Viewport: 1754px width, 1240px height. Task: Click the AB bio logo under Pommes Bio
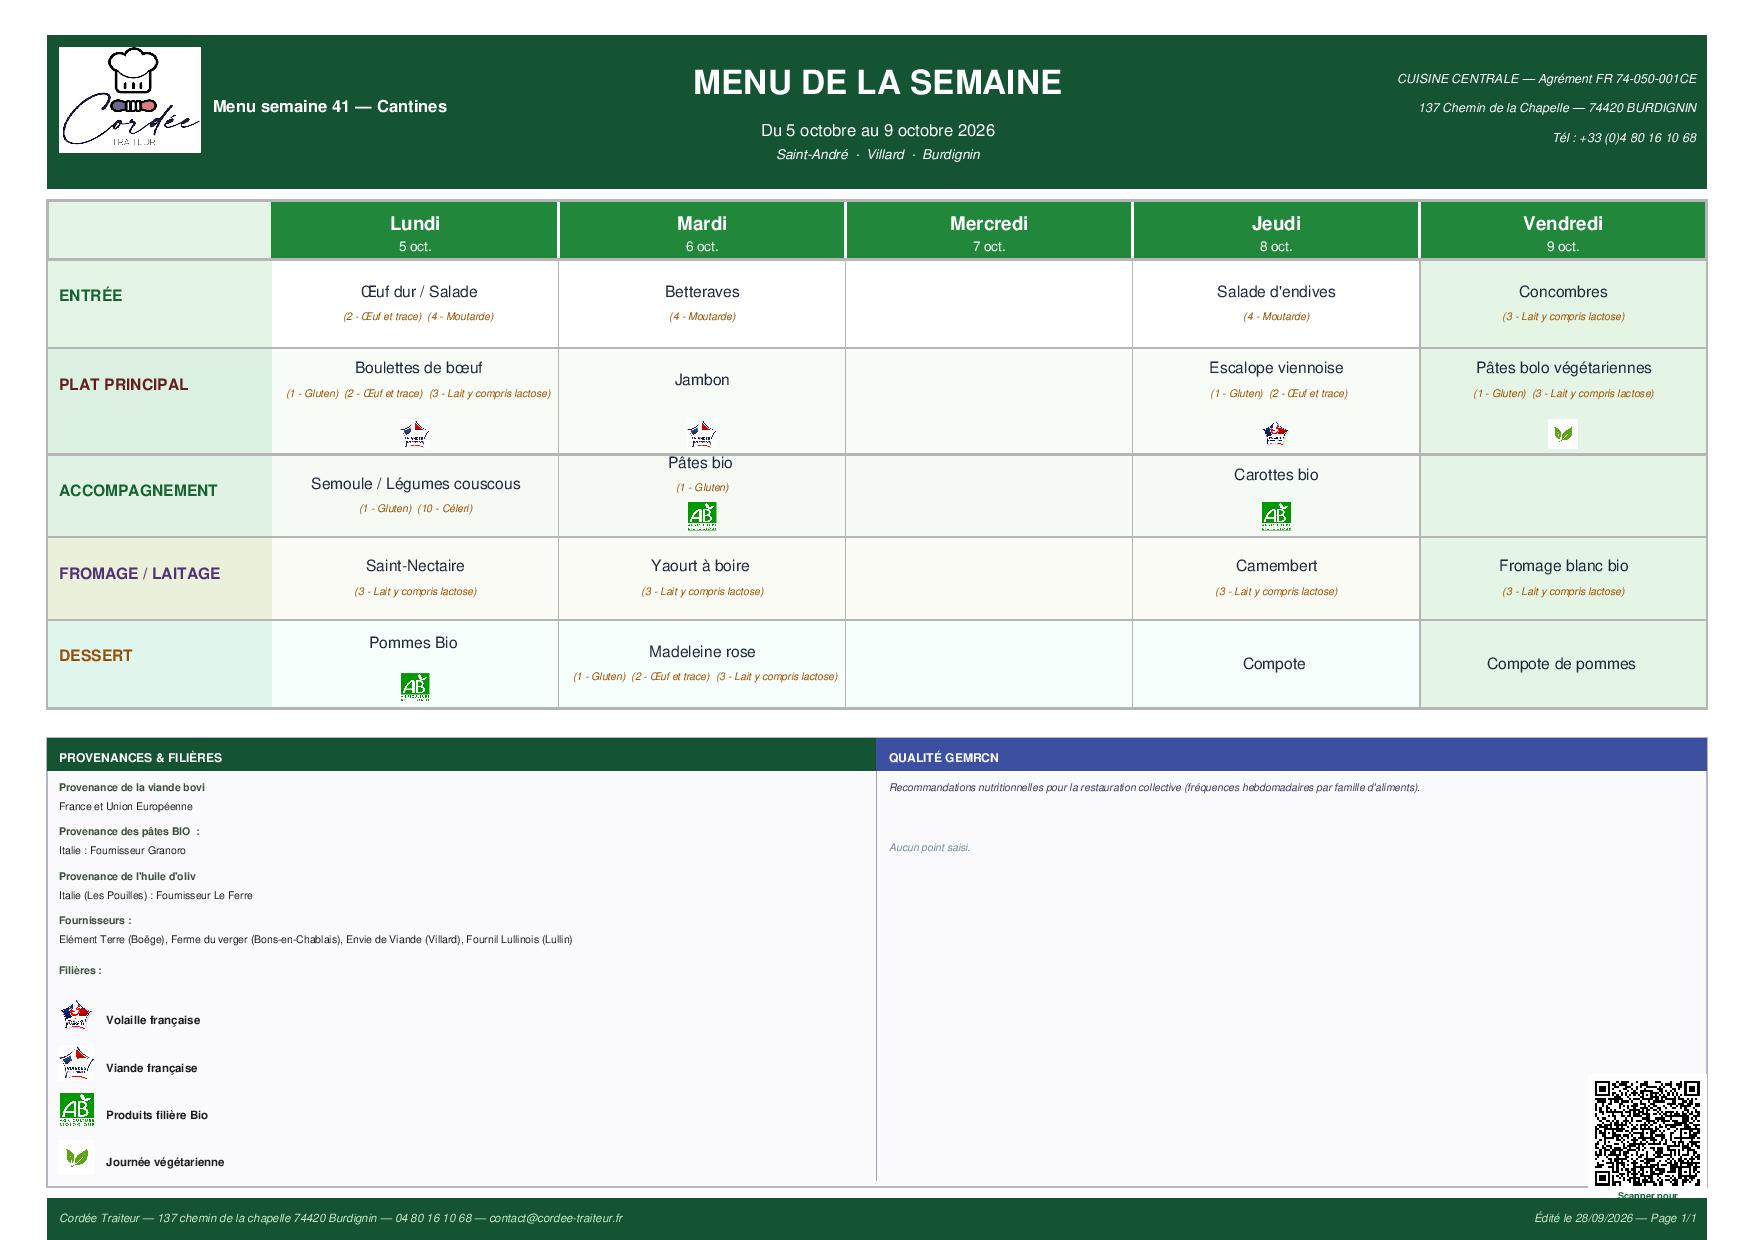pos(415,687)
